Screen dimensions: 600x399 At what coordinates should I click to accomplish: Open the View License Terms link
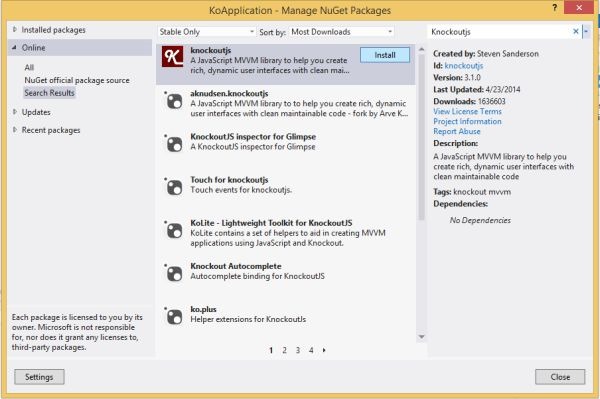(467, 111)
